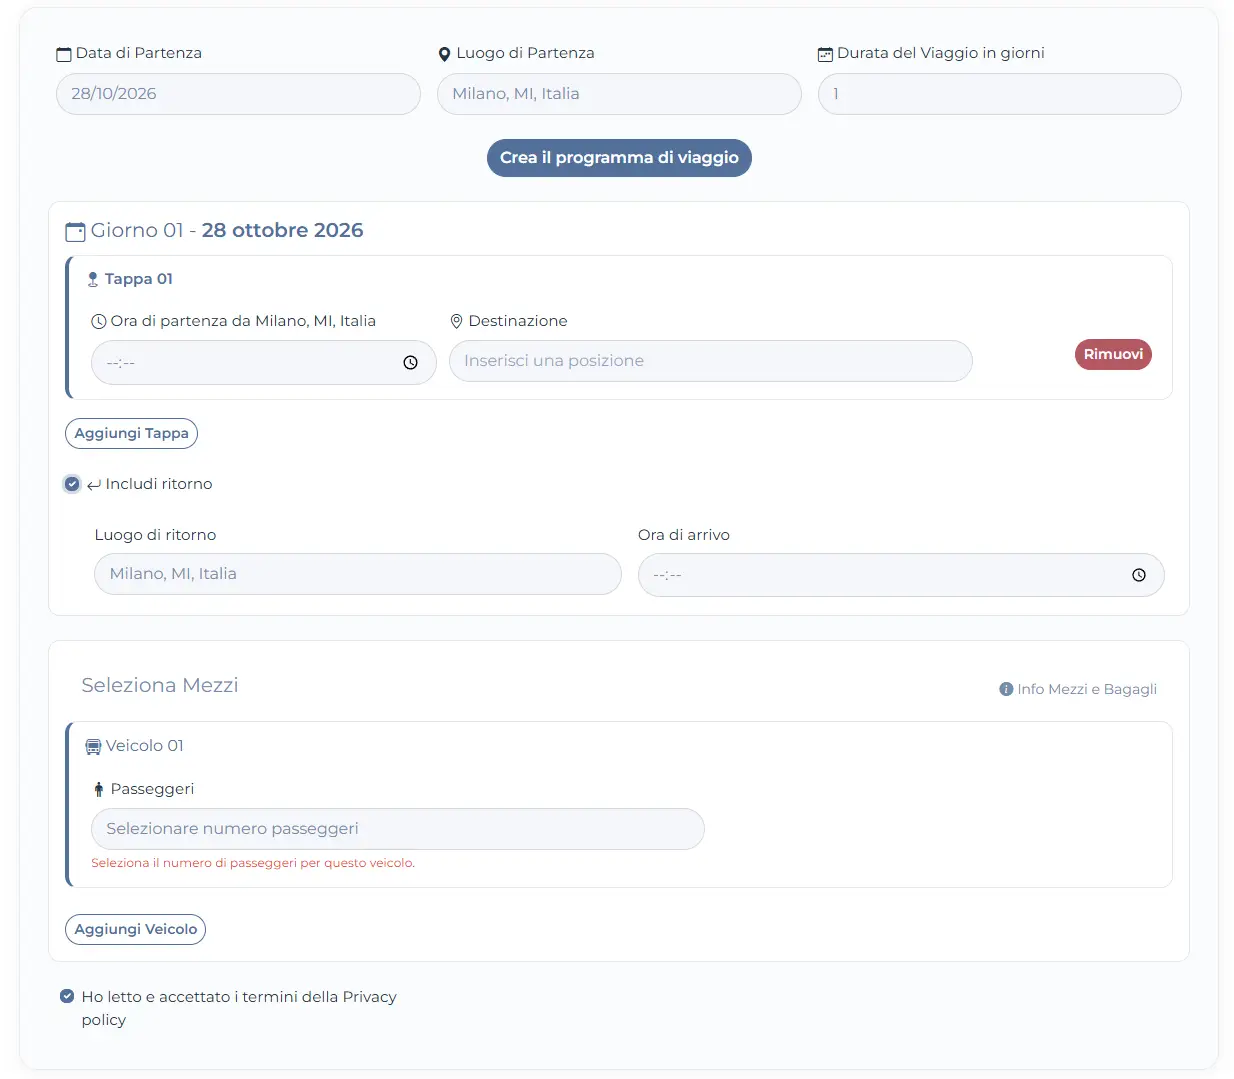Screen dimensions: 1234x1079
Task: Open time picker in the departure time field
Action: pyautogui.click(x=410, y=363)
